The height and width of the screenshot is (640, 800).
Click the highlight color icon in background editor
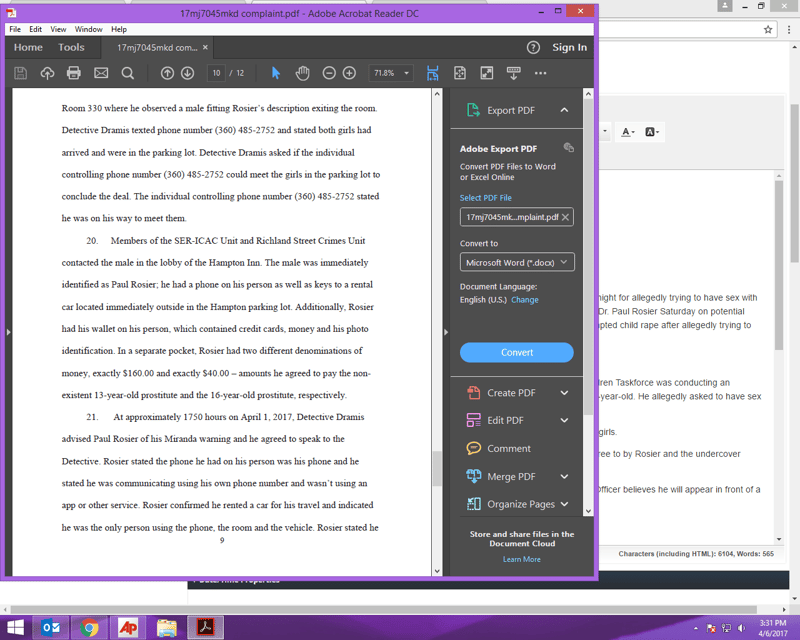coord(652,132)
